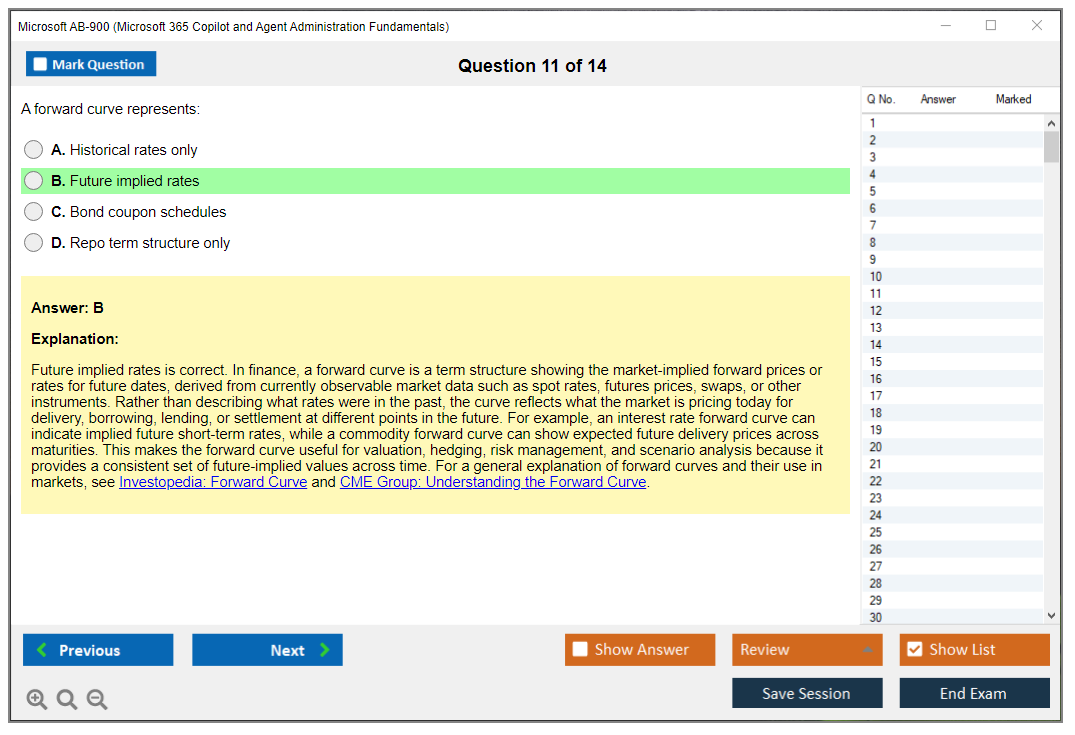The height and width of the screenshot is (735, 1075).
Task: Select option D Repo term structure only
Action: [x=33, y=242]
